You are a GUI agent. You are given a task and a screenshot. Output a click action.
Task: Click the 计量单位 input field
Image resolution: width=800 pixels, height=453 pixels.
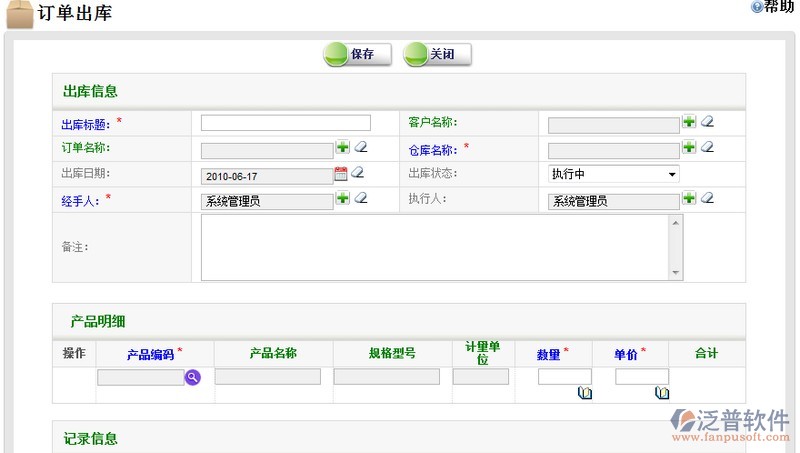tap(481, 377)
